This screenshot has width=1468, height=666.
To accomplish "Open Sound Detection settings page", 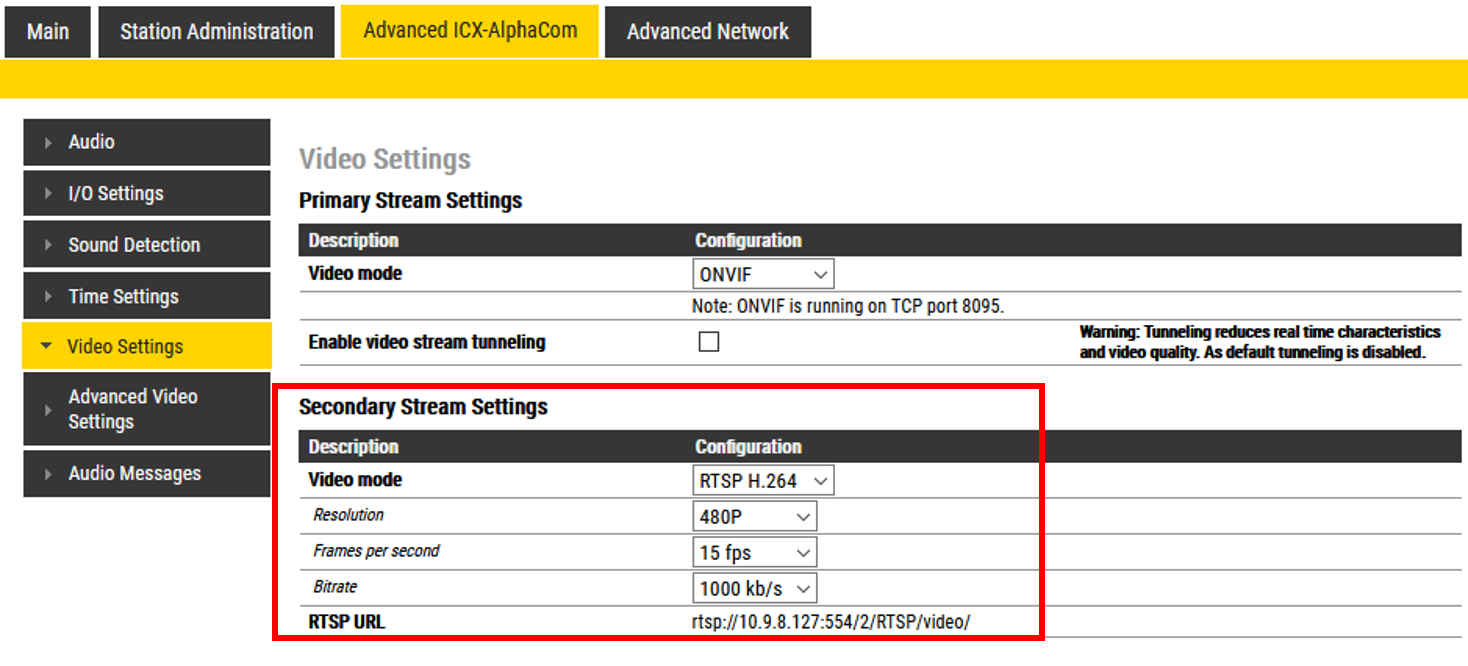I will point(134,245).
